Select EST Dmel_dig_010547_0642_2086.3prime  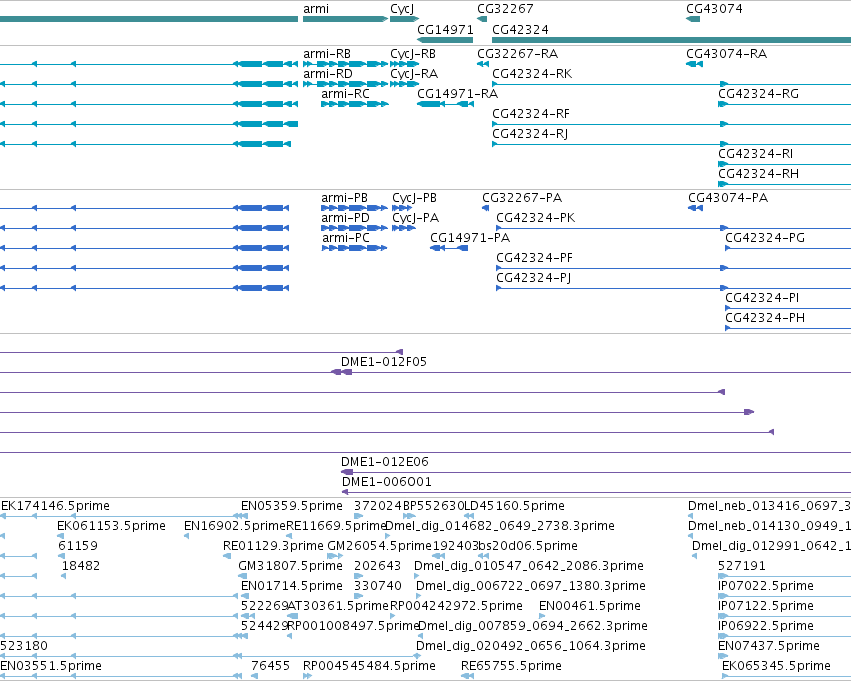(x=417, y=576)
